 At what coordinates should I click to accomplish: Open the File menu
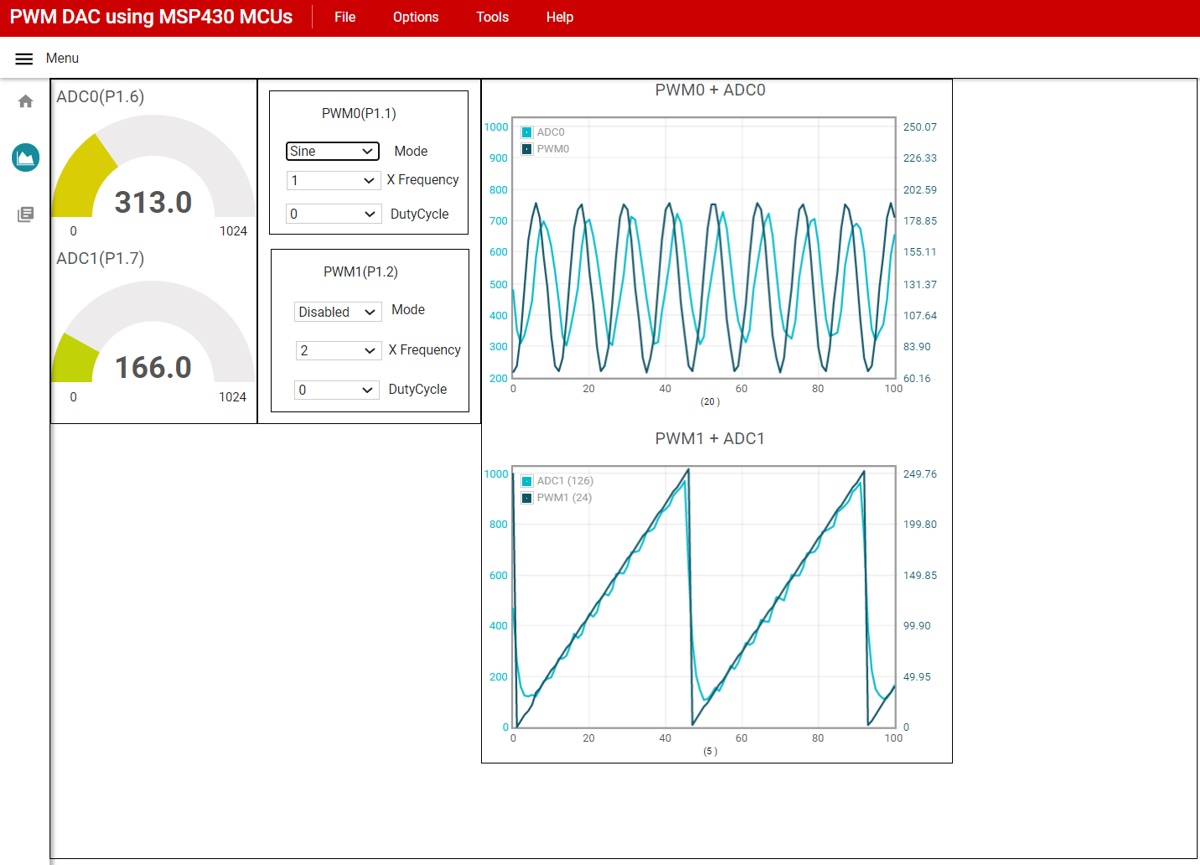(345, 17)
